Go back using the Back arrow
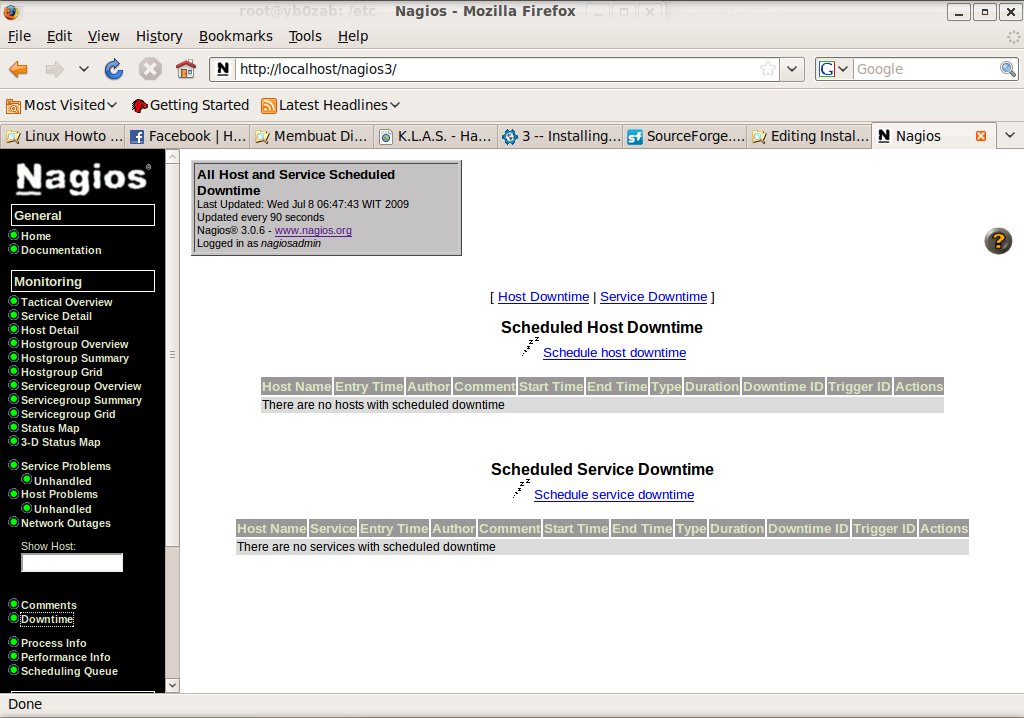This screenshot has width=1024, height=718. click(19, 69)
